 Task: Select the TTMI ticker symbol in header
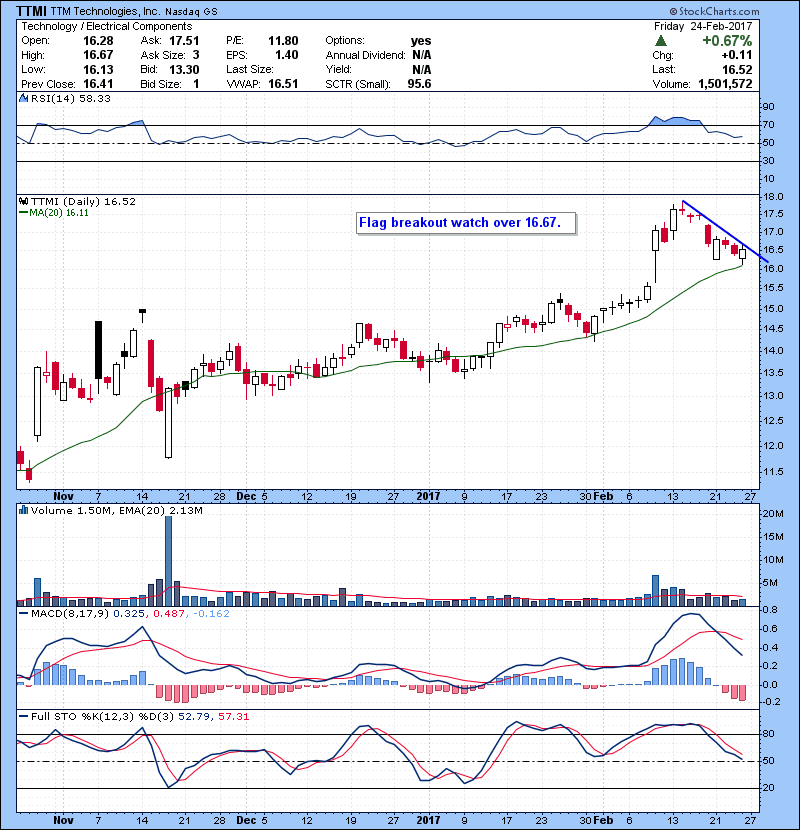(x=31, y=11)
